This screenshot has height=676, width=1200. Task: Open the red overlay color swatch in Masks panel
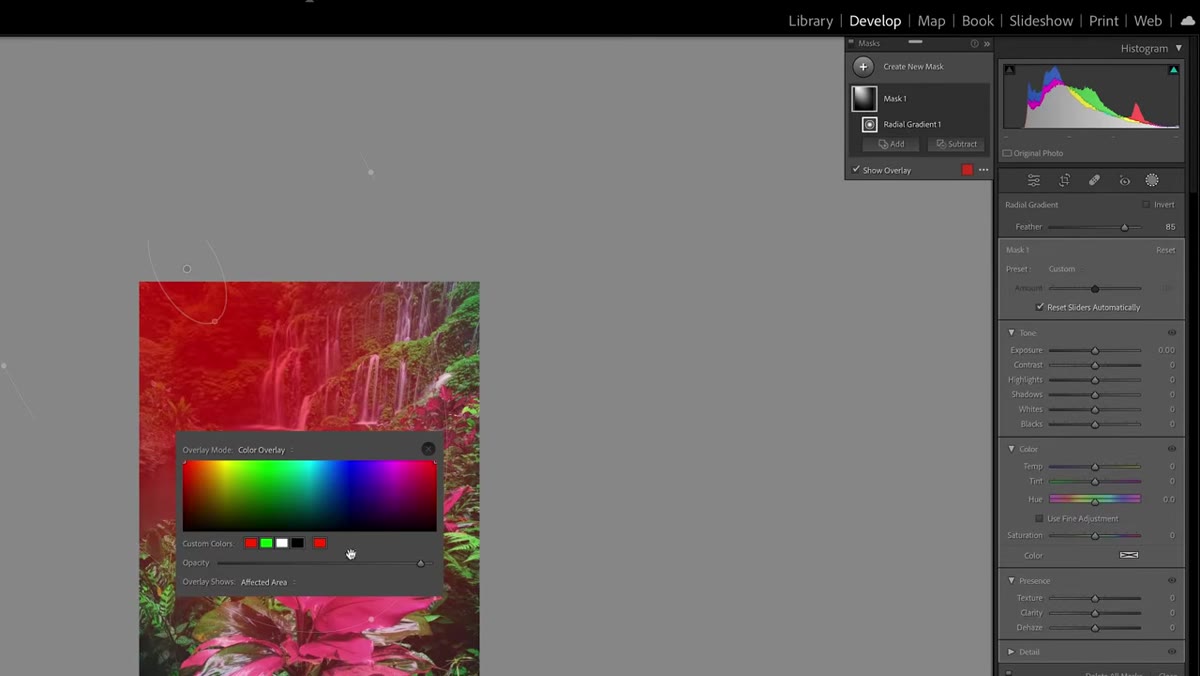pyautogui.click(x=967, y=170)
